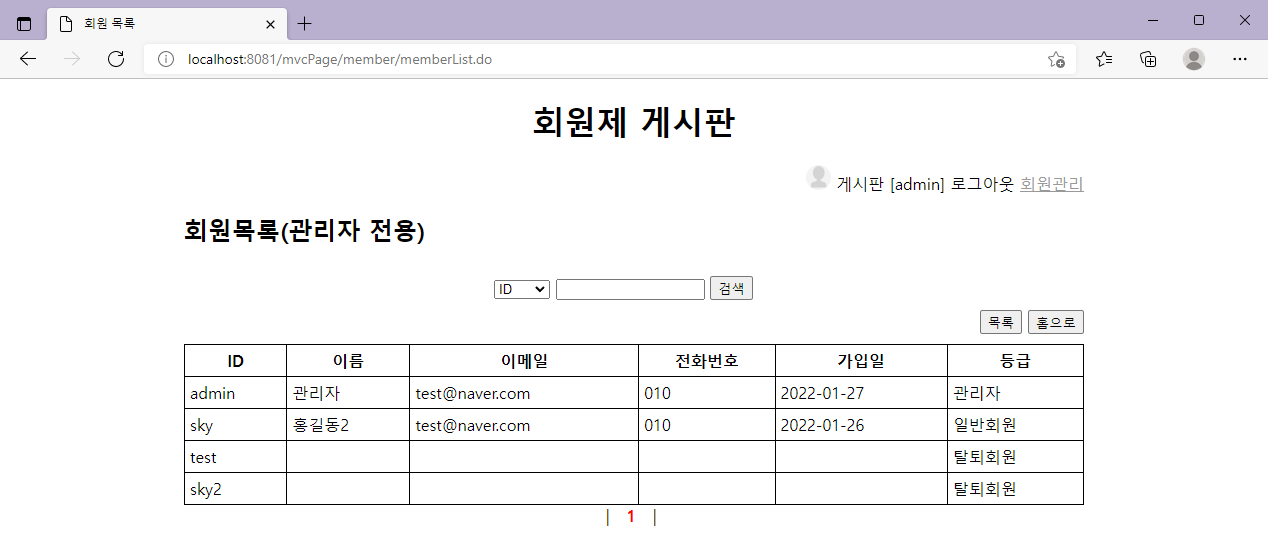Click the browser forward arrow
This screenshot has width=1268, height=539.
[72, 59]
